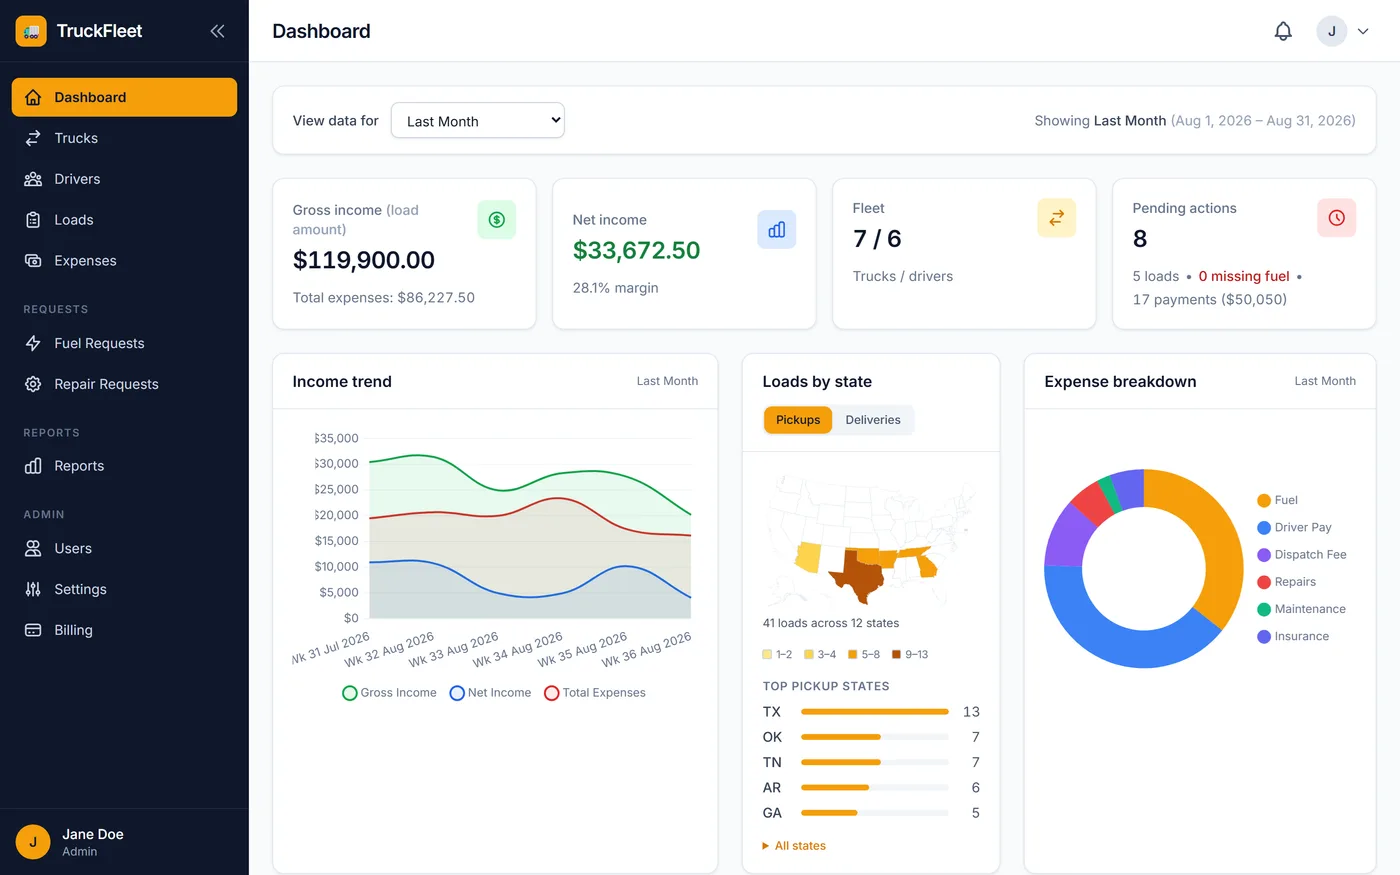Screen dimensions: 1400x875
Task: Toggle Driver Pay in expense legend
Action: [x=1294, y=527]
